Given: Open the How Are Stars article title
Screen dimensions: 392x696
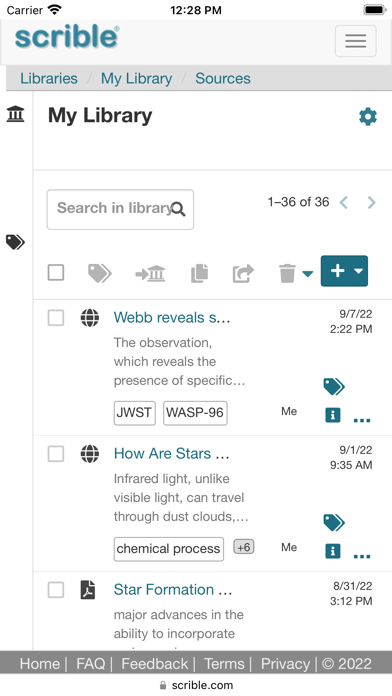Looking at the screenshot, I should pos(172,453).
